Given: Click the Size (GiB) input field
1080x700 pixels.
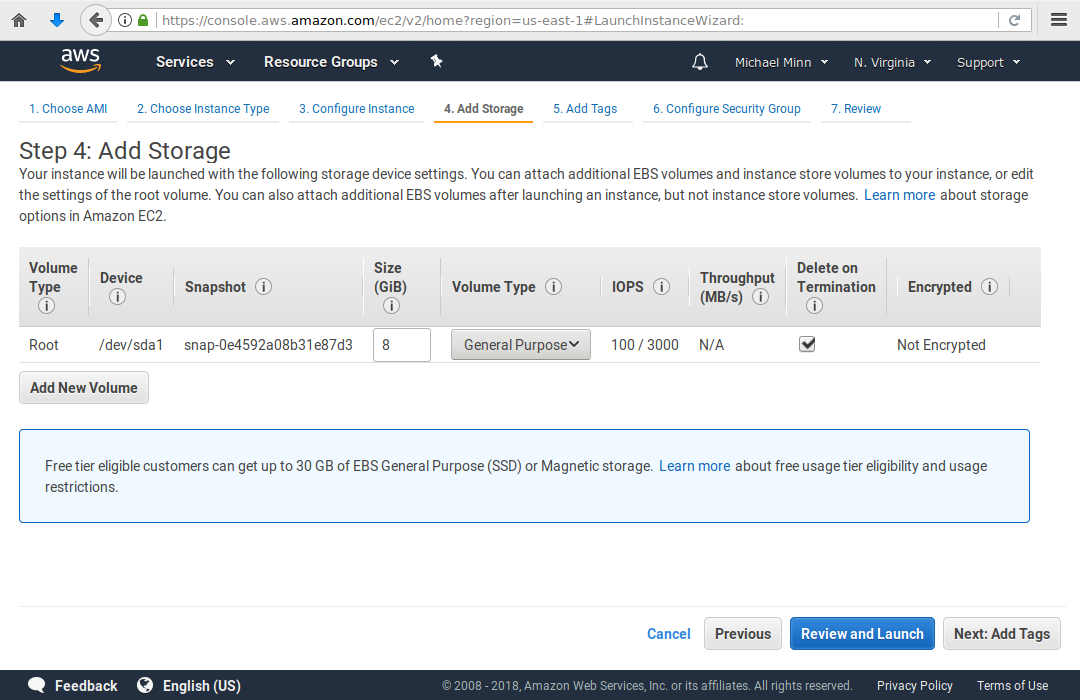Looking at the screenshot, I should (402, 345).
